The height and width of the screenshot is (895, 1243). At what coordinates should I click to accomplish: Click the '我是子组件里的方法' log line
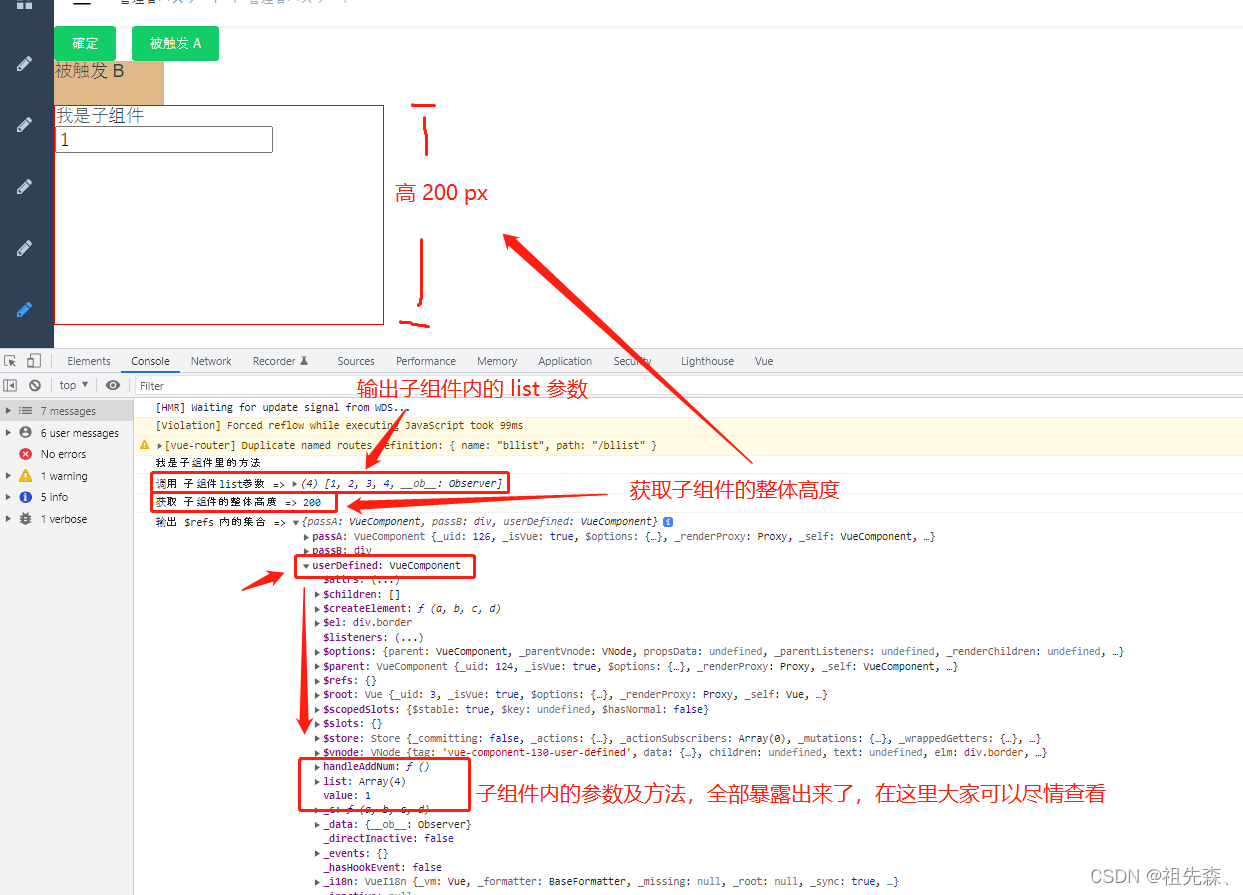207,462
